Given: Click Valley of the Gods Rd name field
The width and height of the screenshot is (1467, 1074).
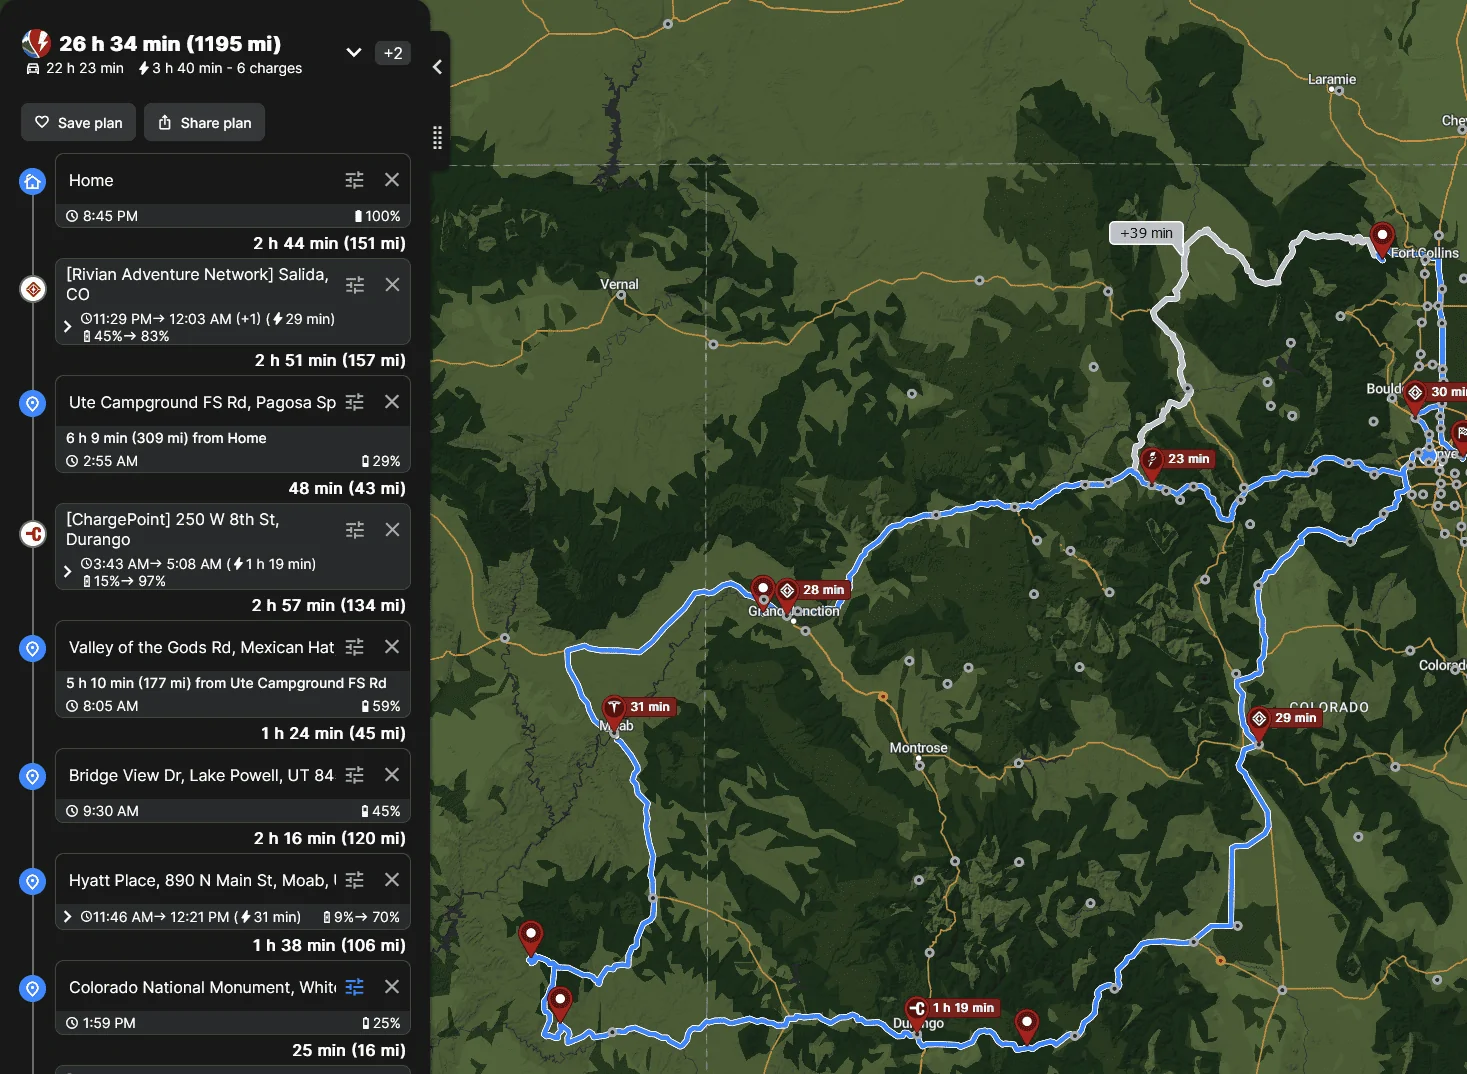Looking at the screenshot, I should tap(201, 647).
